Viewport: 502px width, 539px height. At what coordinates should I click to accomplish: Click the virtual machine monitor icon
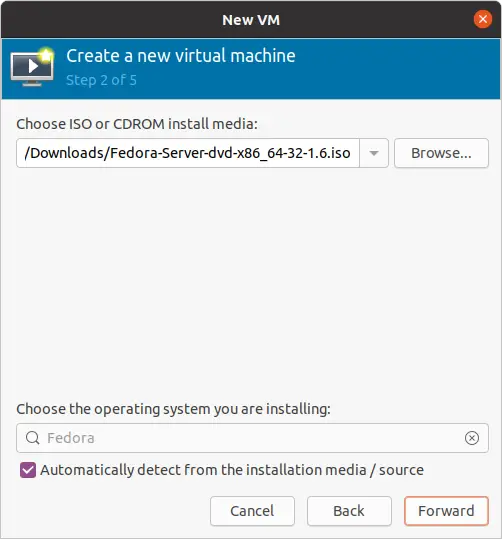point(32,67)
